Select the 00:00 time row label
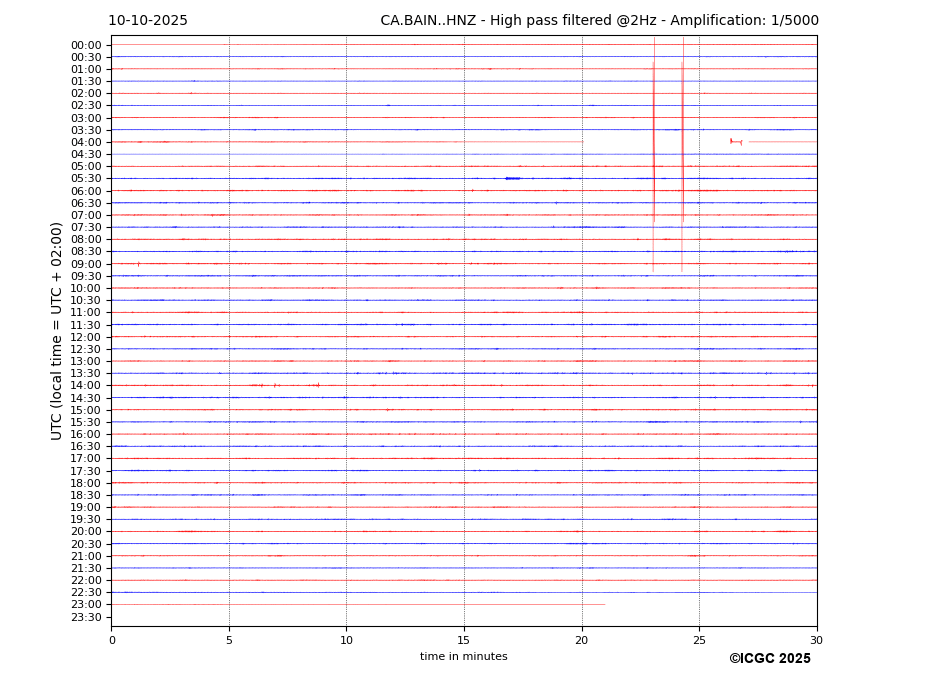Screen dimensions: 927x696 86,45
